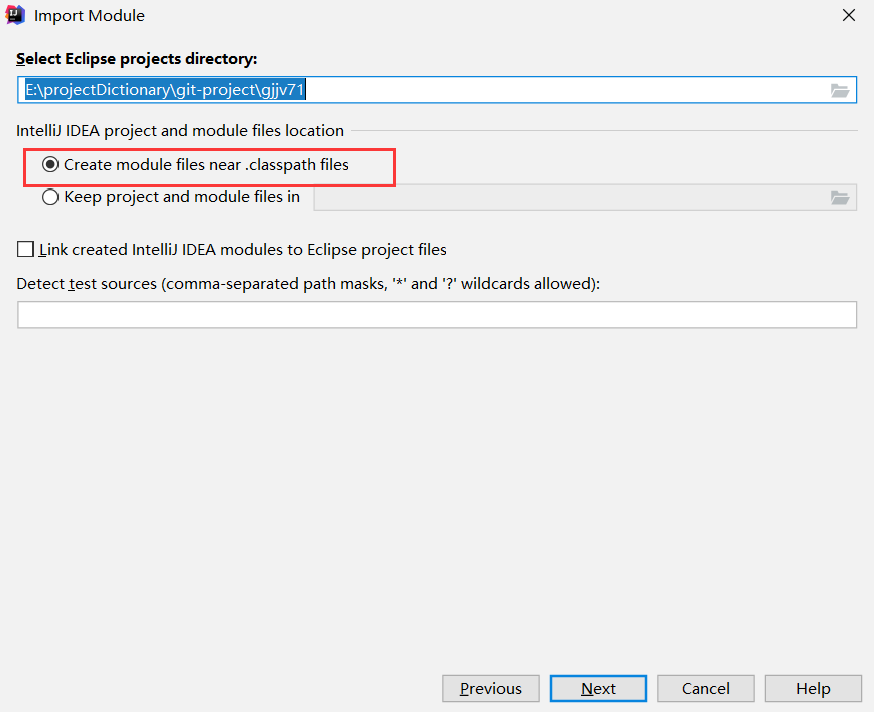Click the Eclipse projects directory path field
874x712 pixels.
tap(437, 90)
